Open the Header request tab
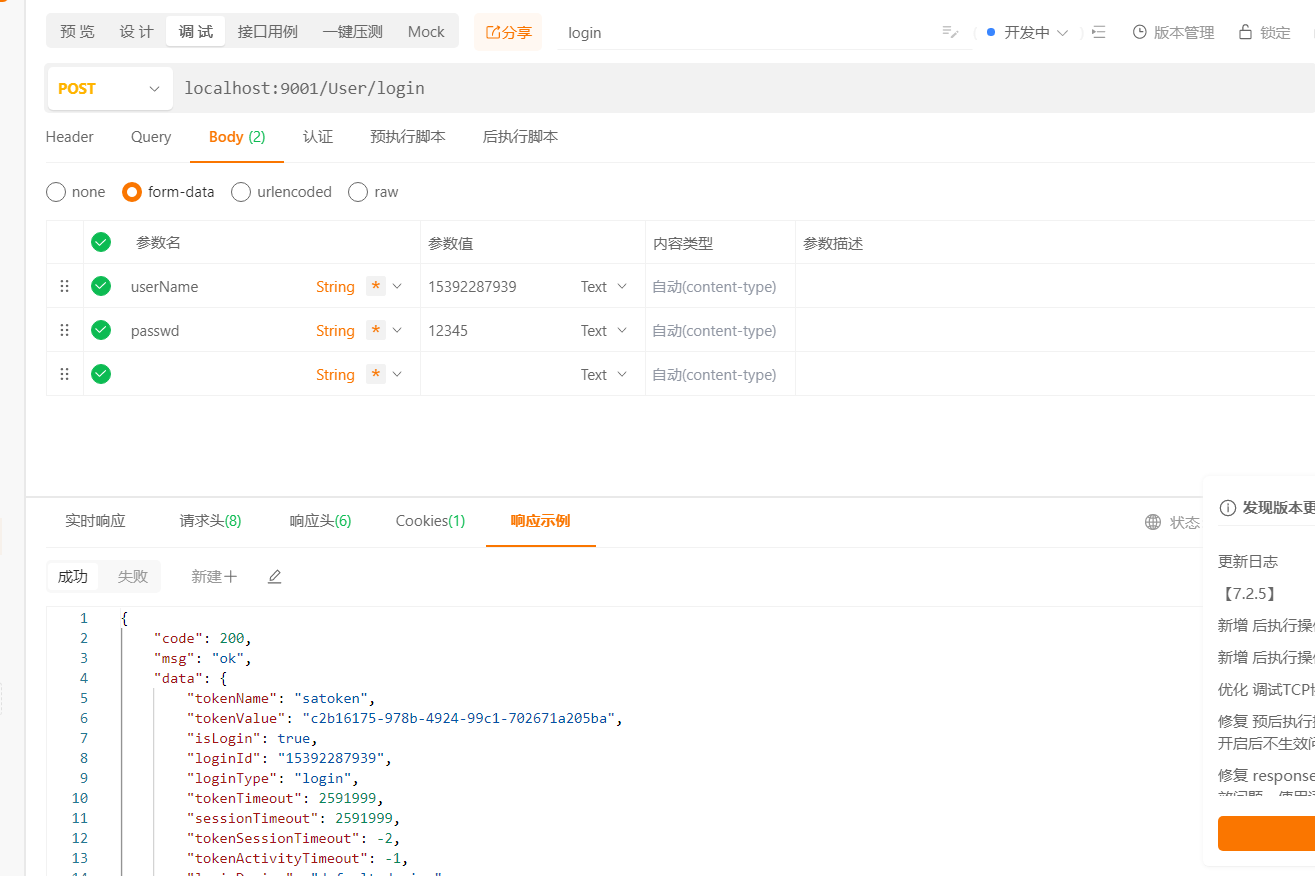This screenshot has height=876, width=1315. coord(70,137)
